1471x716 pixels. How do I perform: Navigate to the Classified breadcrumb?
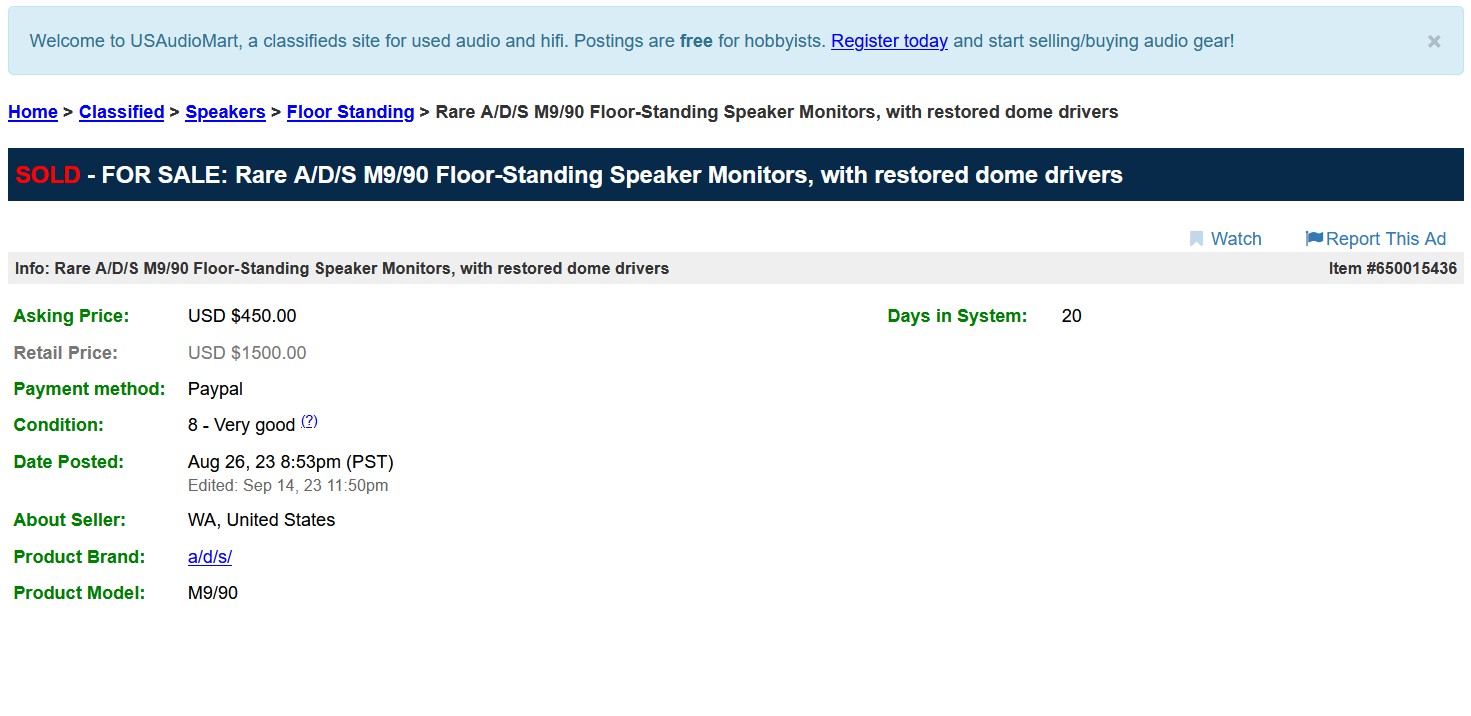pos(121,112)
